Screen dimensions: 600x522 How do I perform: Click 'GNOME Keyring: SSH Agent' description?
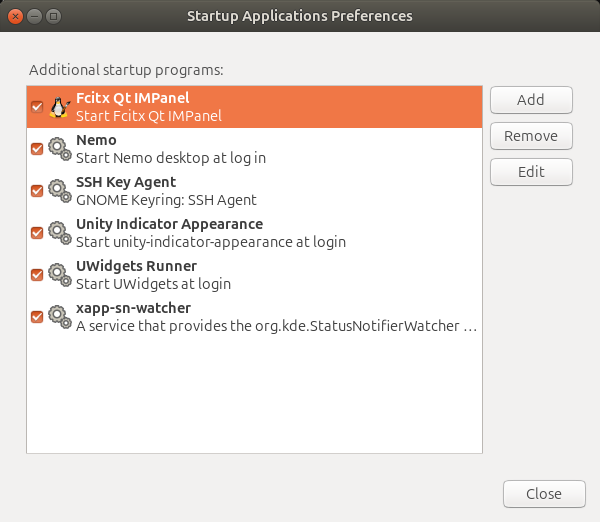pos(166,200)
